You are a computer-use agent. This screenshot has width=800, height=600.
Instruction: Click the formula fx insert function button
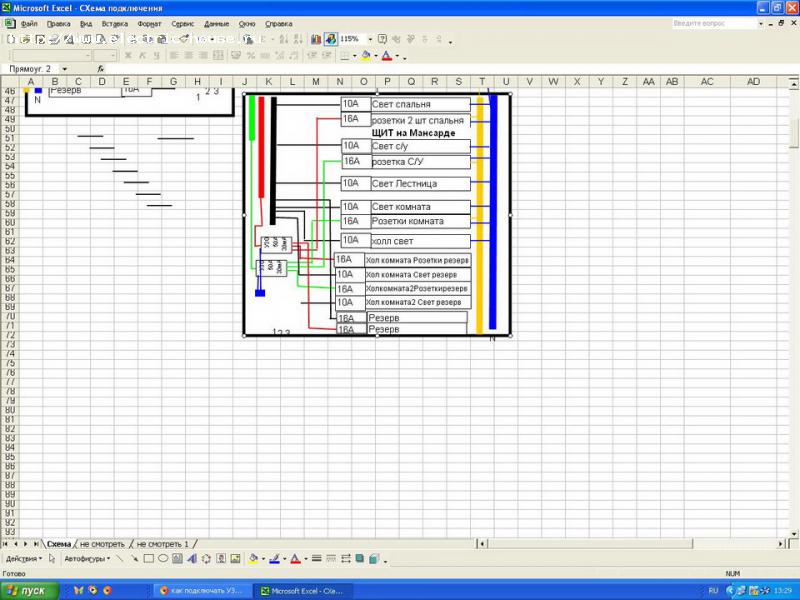(x=100, y=69)
